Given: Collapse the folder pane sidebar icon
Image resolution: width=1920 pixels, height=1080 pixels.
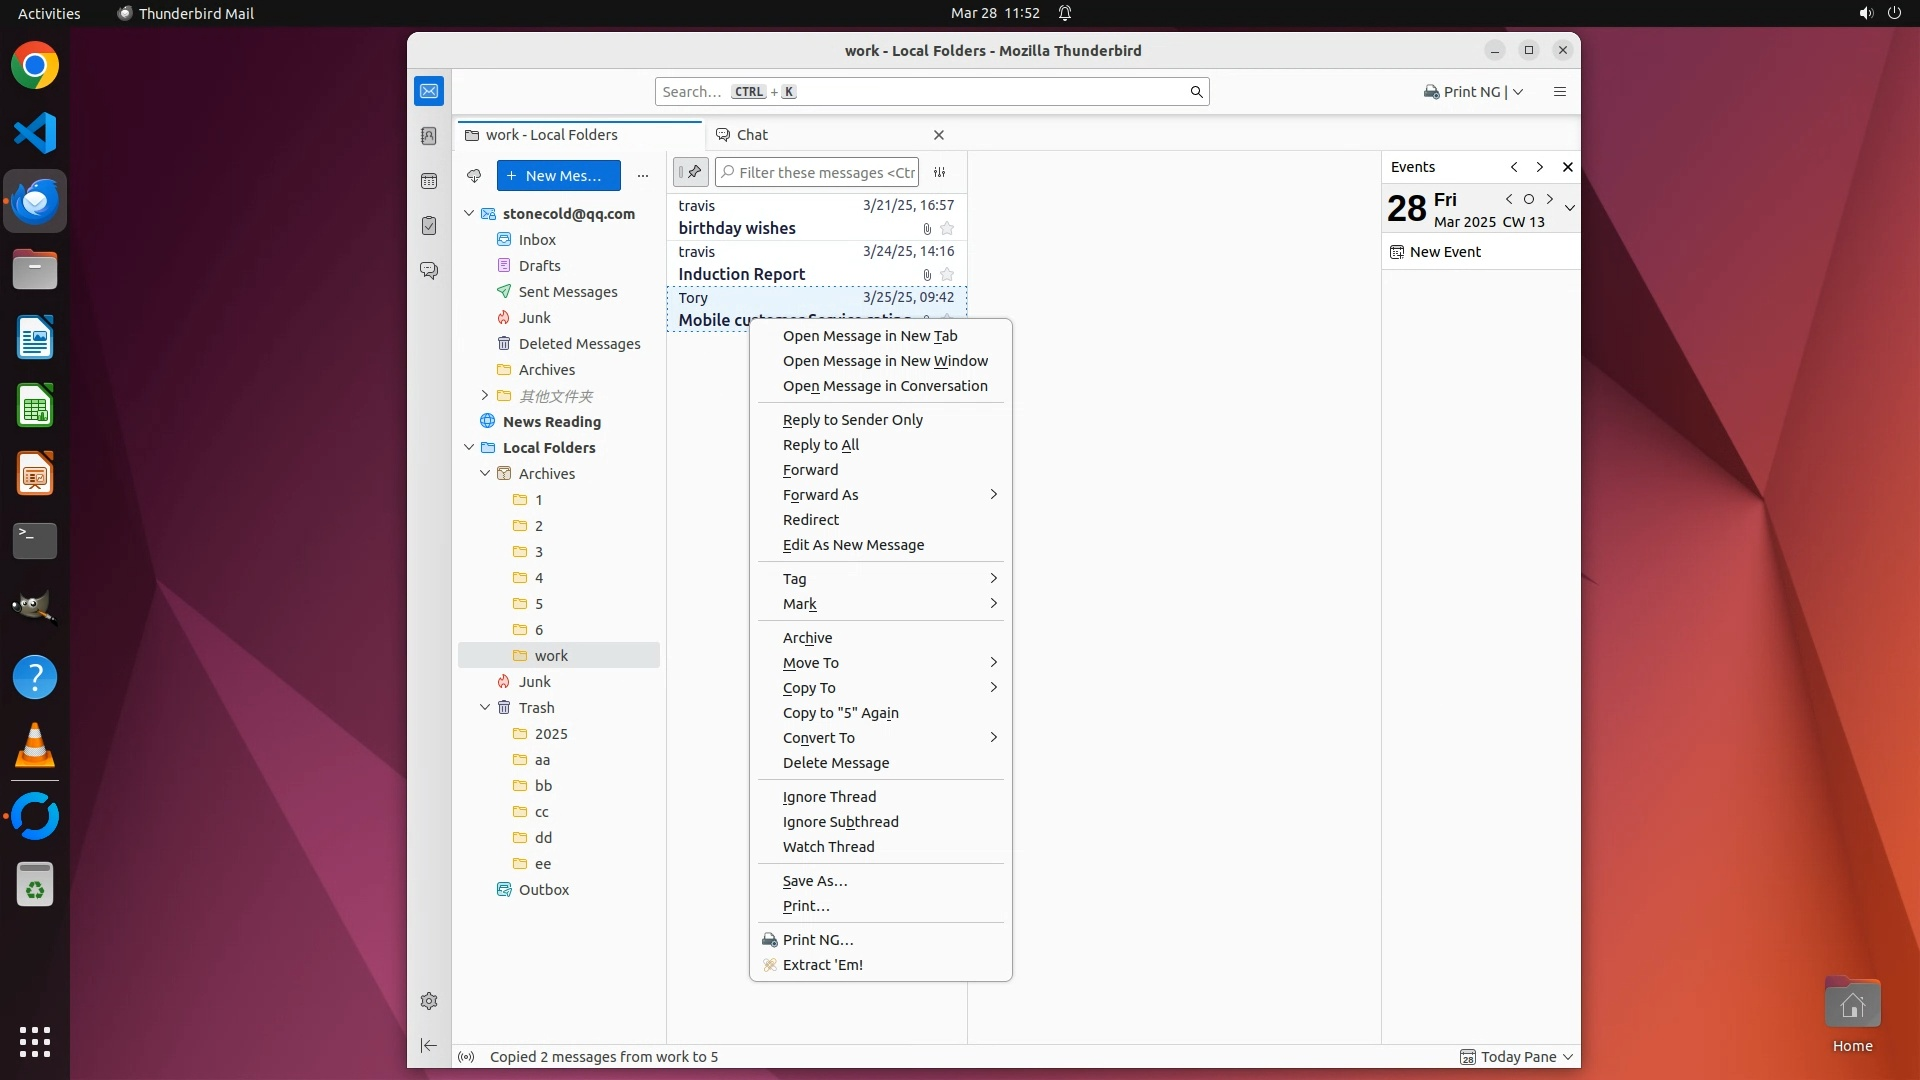Looking at the screenshot, I should pos(429,1045).
